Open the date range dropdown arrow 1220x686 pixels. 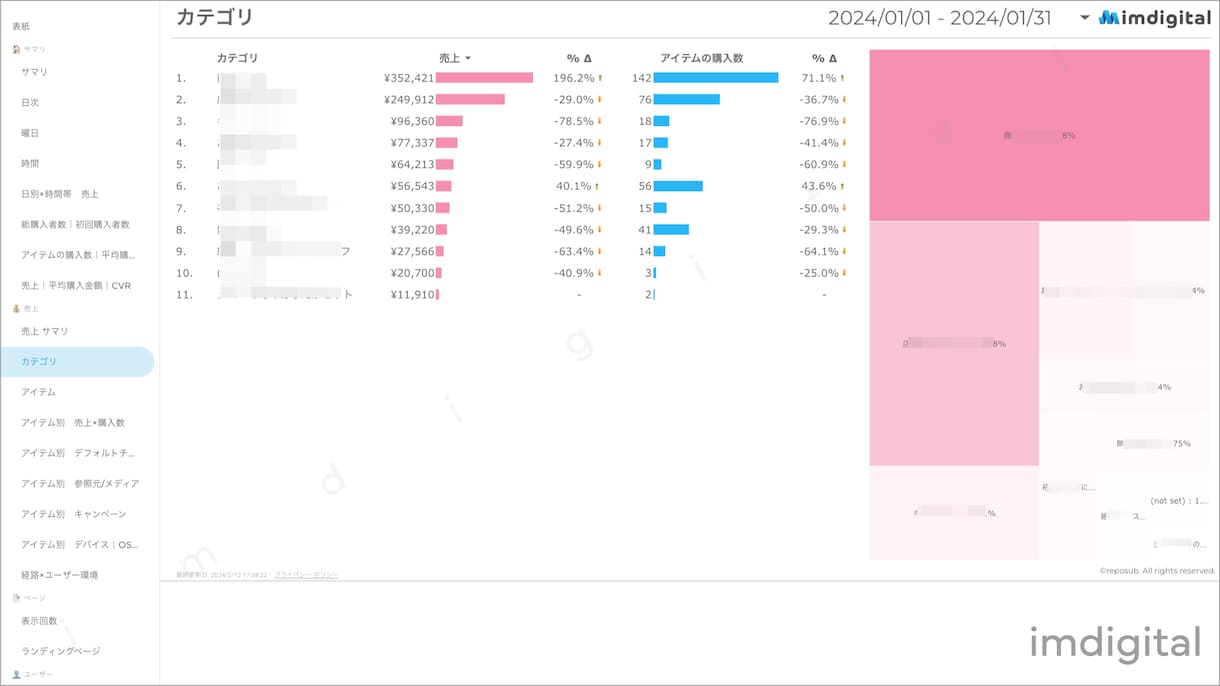coord(1085,18)
